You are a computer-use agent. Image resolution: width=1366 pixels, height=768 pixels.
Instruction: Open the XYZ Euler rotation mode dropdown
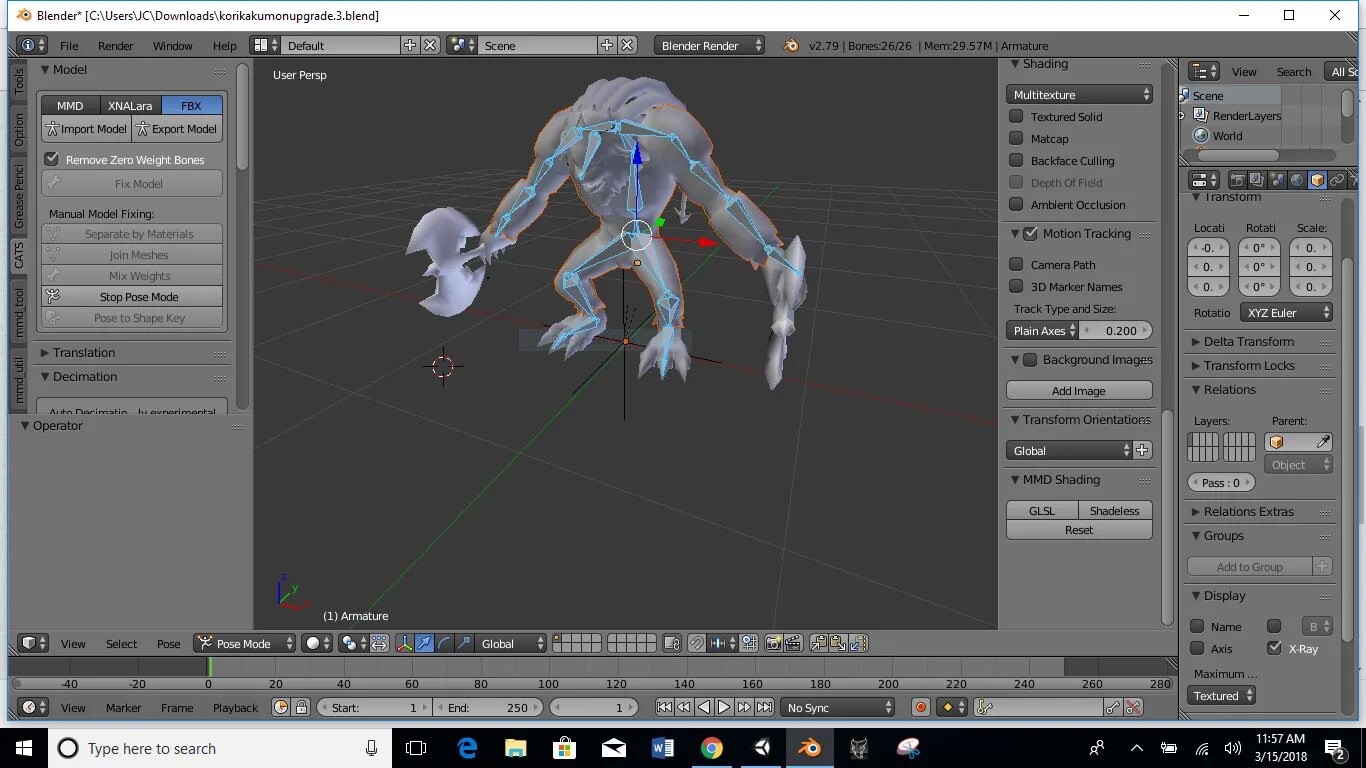click(x=1287, y=312)
